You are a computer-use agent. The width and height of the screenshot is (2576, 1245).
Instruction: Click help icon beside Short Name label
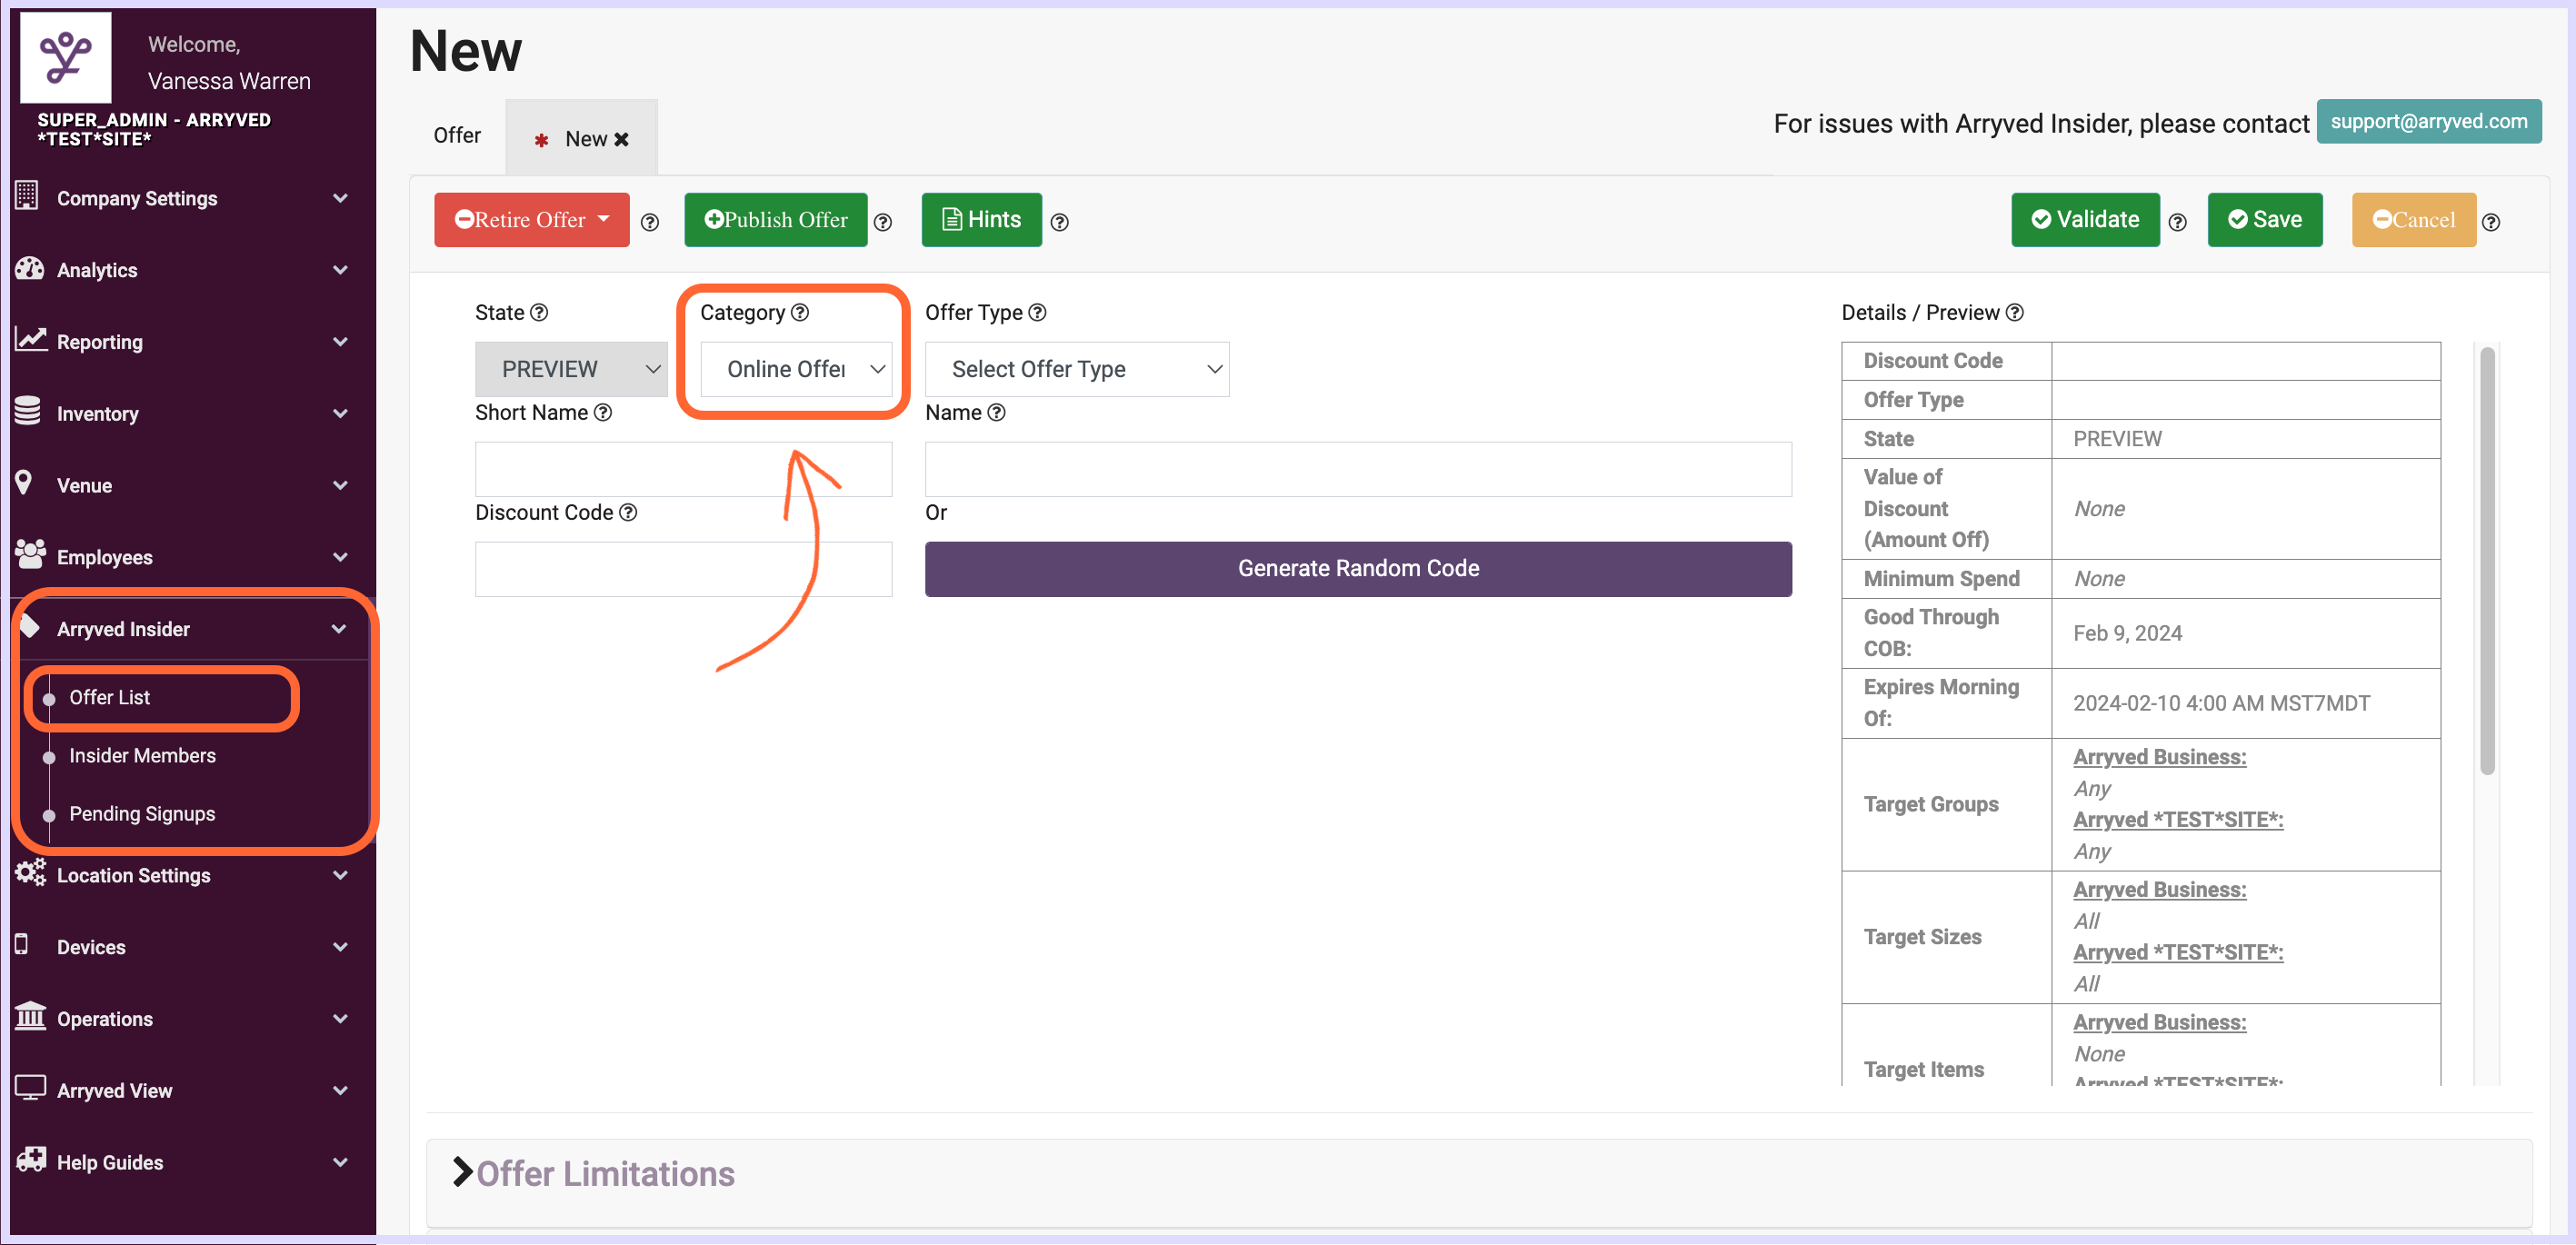click(x=603, y=412)
